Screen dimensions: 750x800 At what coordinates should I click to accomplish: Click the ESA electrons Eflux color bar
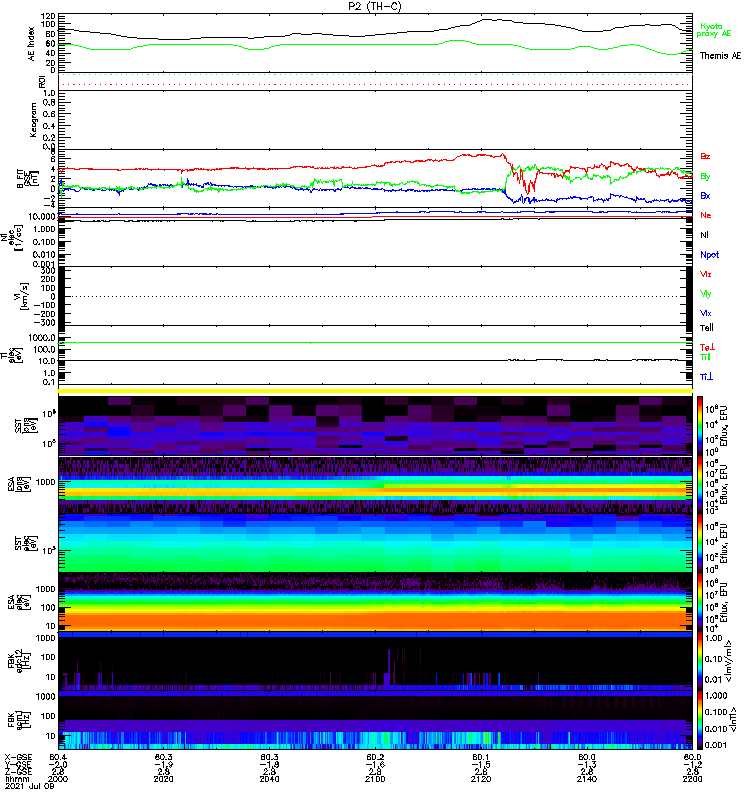[700, 602]
